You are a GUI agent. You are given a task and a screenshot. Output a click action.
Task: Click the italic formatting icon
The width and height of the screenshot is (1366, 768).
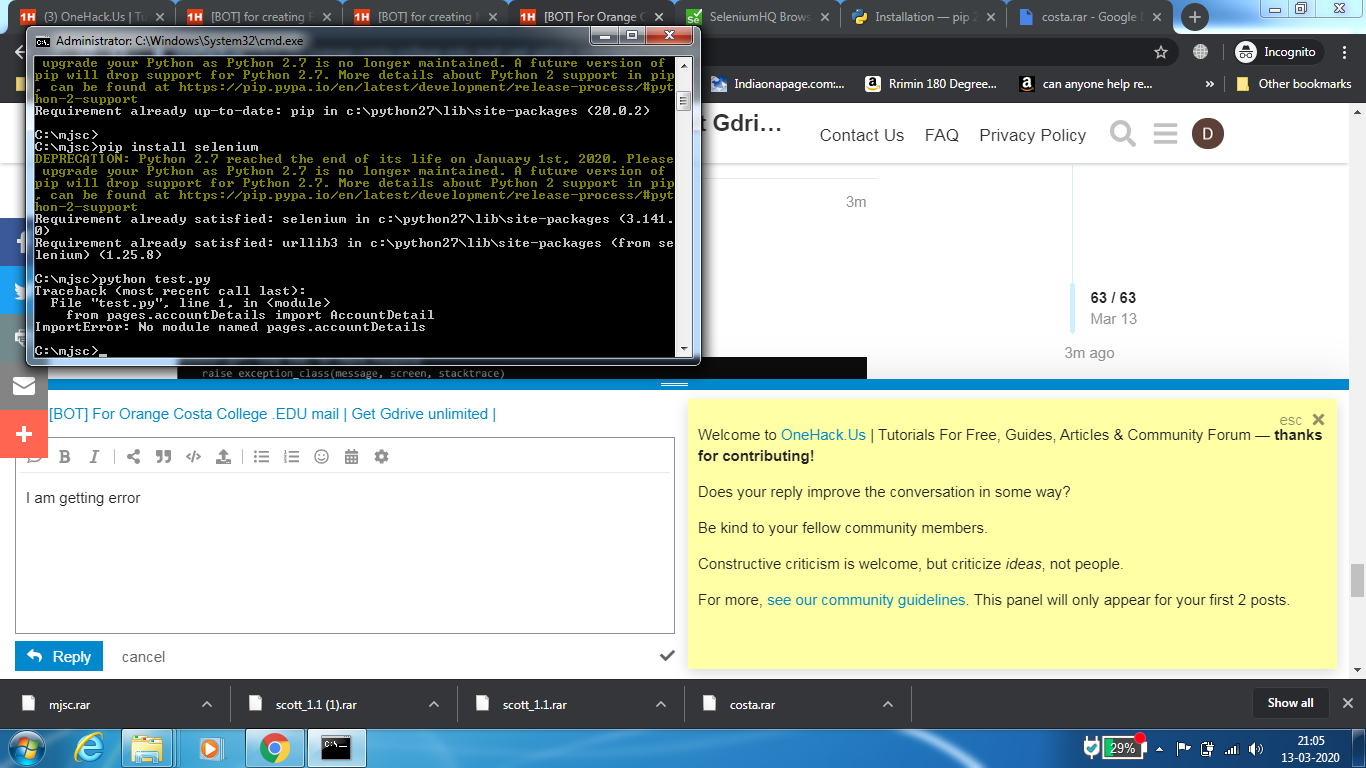coord(95,457)
